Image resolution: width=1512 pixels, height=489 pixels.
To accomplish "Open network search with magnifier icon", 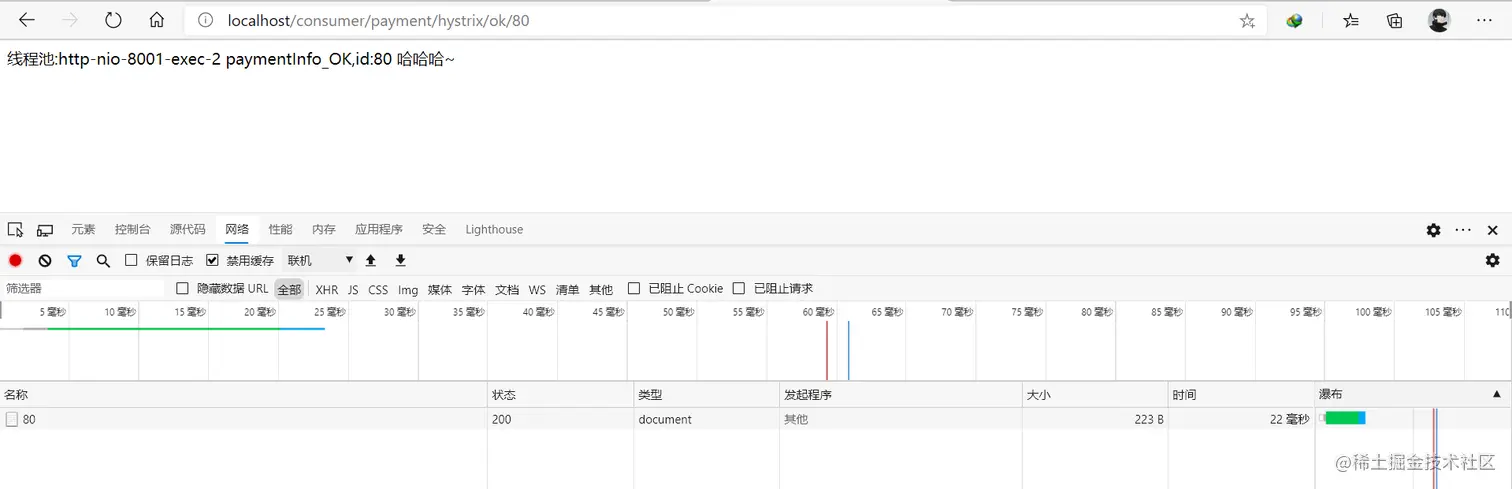I will pos(103,260).
